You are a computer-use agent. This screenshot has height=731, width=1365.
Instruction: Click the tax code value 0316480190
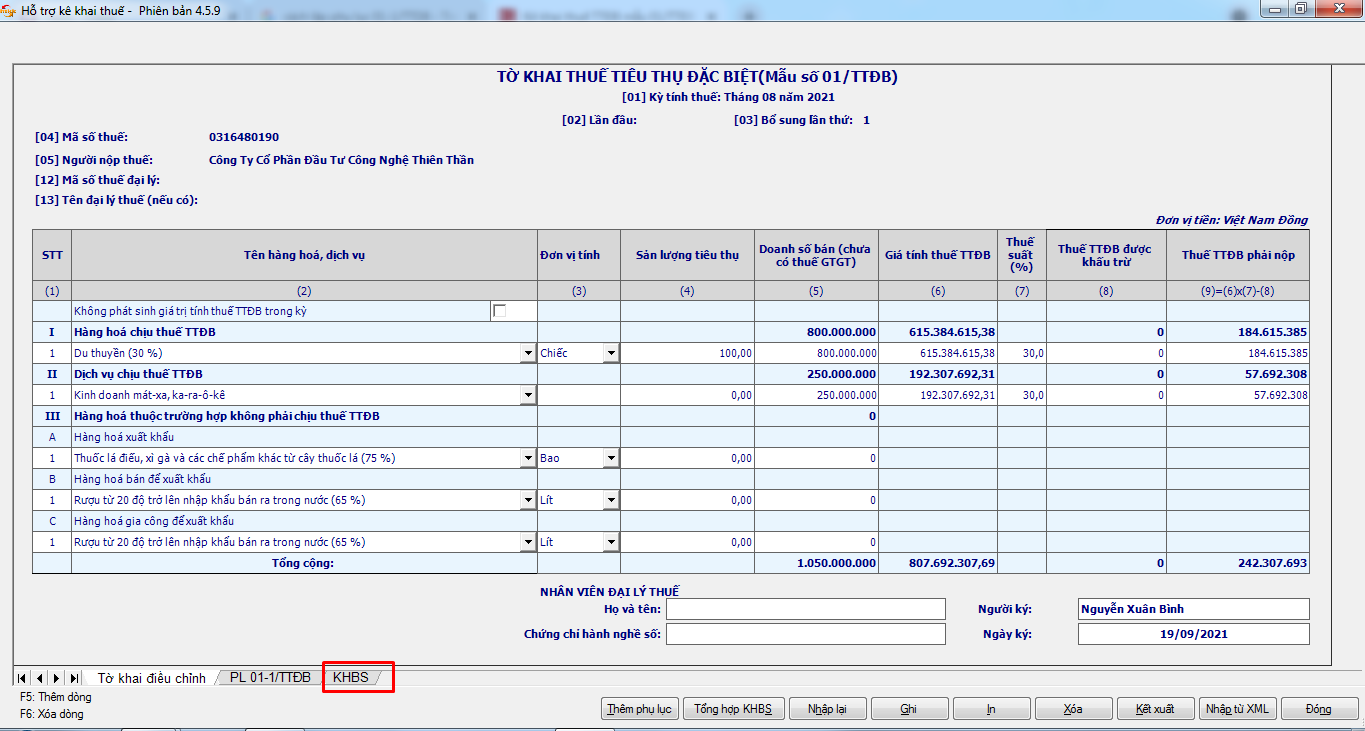(244, 137)
